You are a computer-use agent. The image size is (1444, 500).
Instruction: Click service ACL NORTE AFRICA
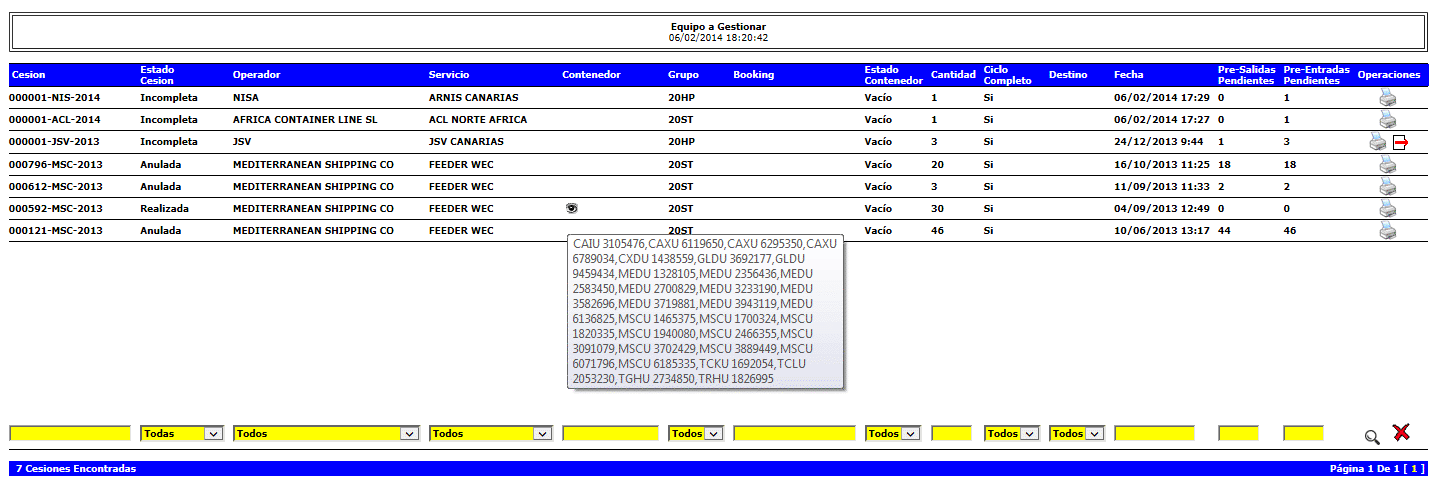477,120
